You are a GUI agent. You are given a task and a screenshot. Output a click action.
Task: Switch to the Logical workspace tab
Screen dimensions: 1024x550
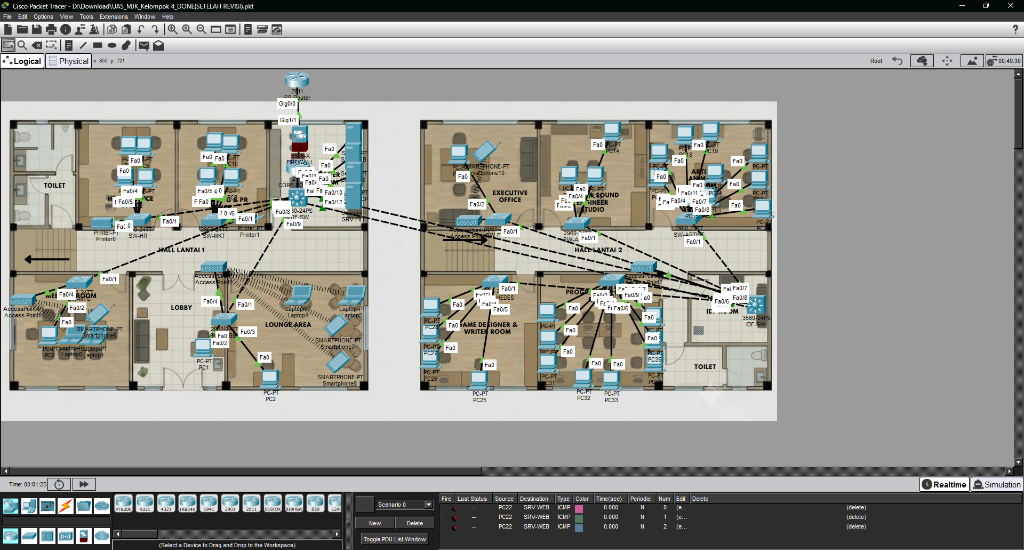pyautogui.click(x=23, y=61)
